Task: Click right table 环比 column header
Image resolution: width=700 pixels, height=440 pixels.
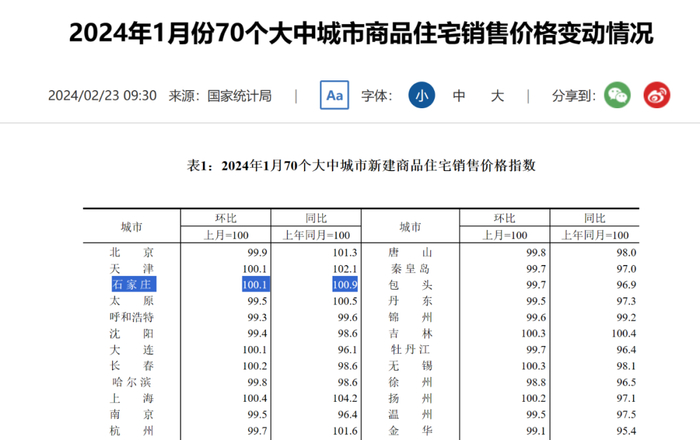Action: (x=504, y=218)
